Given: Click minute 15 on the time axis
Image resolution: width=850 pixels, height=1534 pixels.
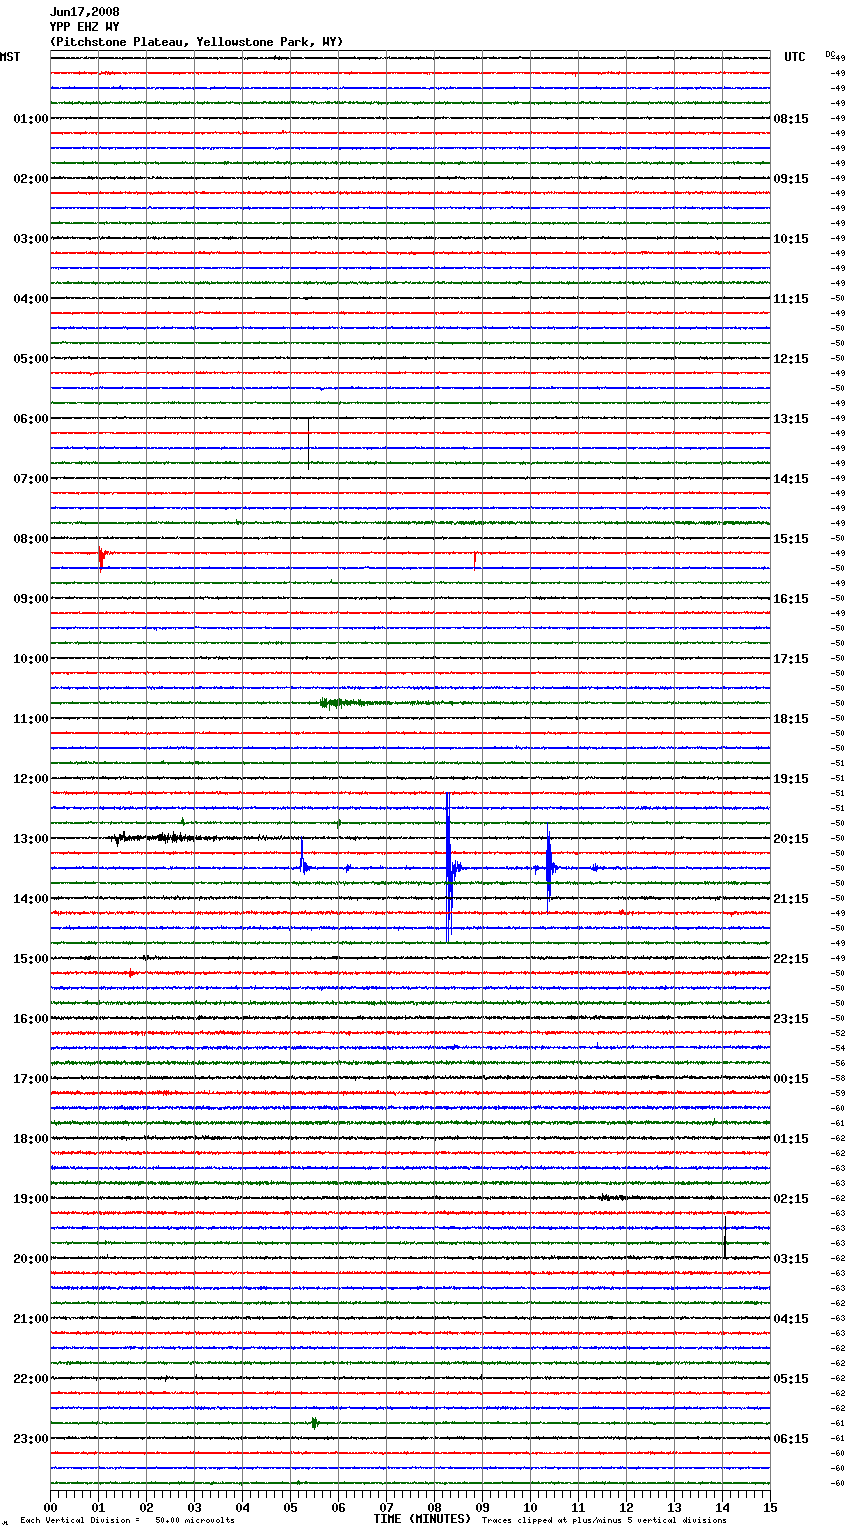Looking at the screenshot, I should coord(770,1507).
